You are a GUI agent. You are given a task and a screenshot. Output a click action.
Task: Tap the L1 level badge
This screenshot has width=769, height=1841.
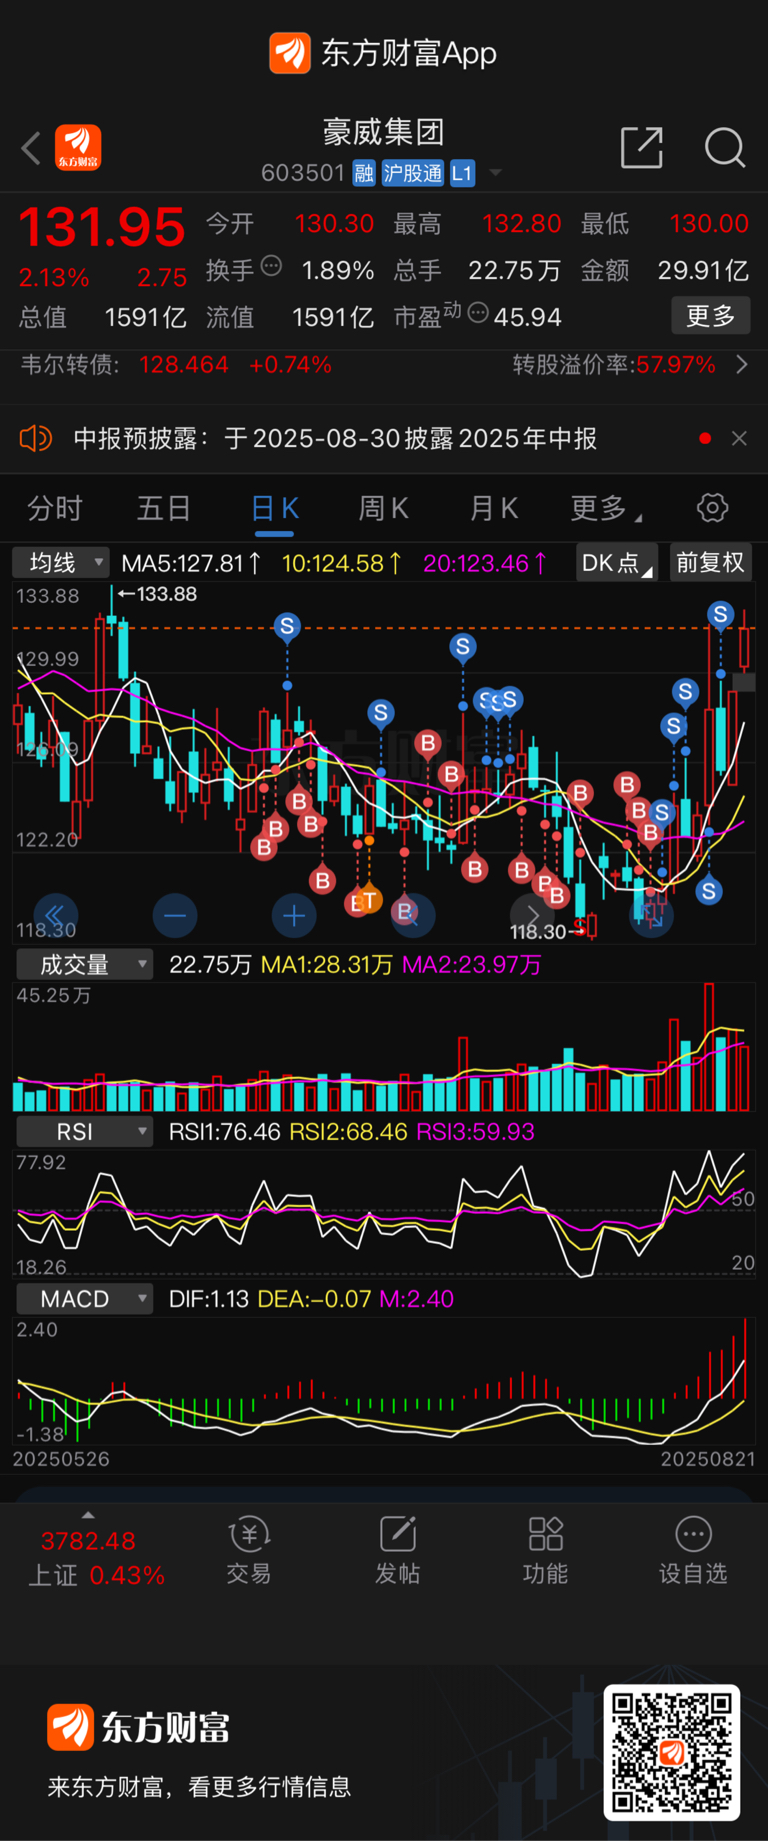coord(461,173)
